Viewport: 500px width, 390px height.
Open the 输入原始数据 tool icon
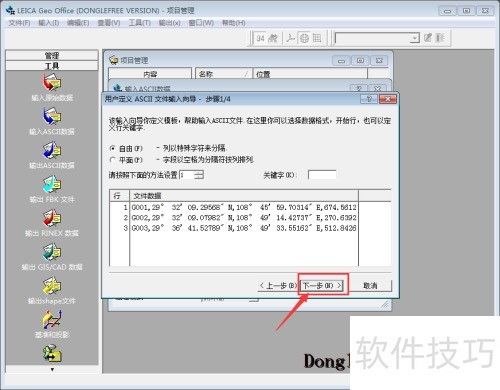(x=52, y=82)
